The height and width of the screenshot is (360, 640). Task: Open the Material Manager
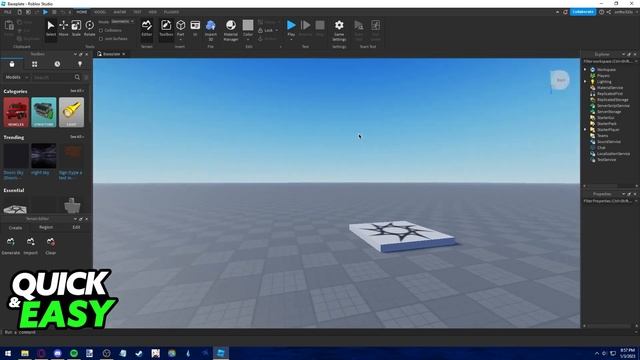point(231,30)
